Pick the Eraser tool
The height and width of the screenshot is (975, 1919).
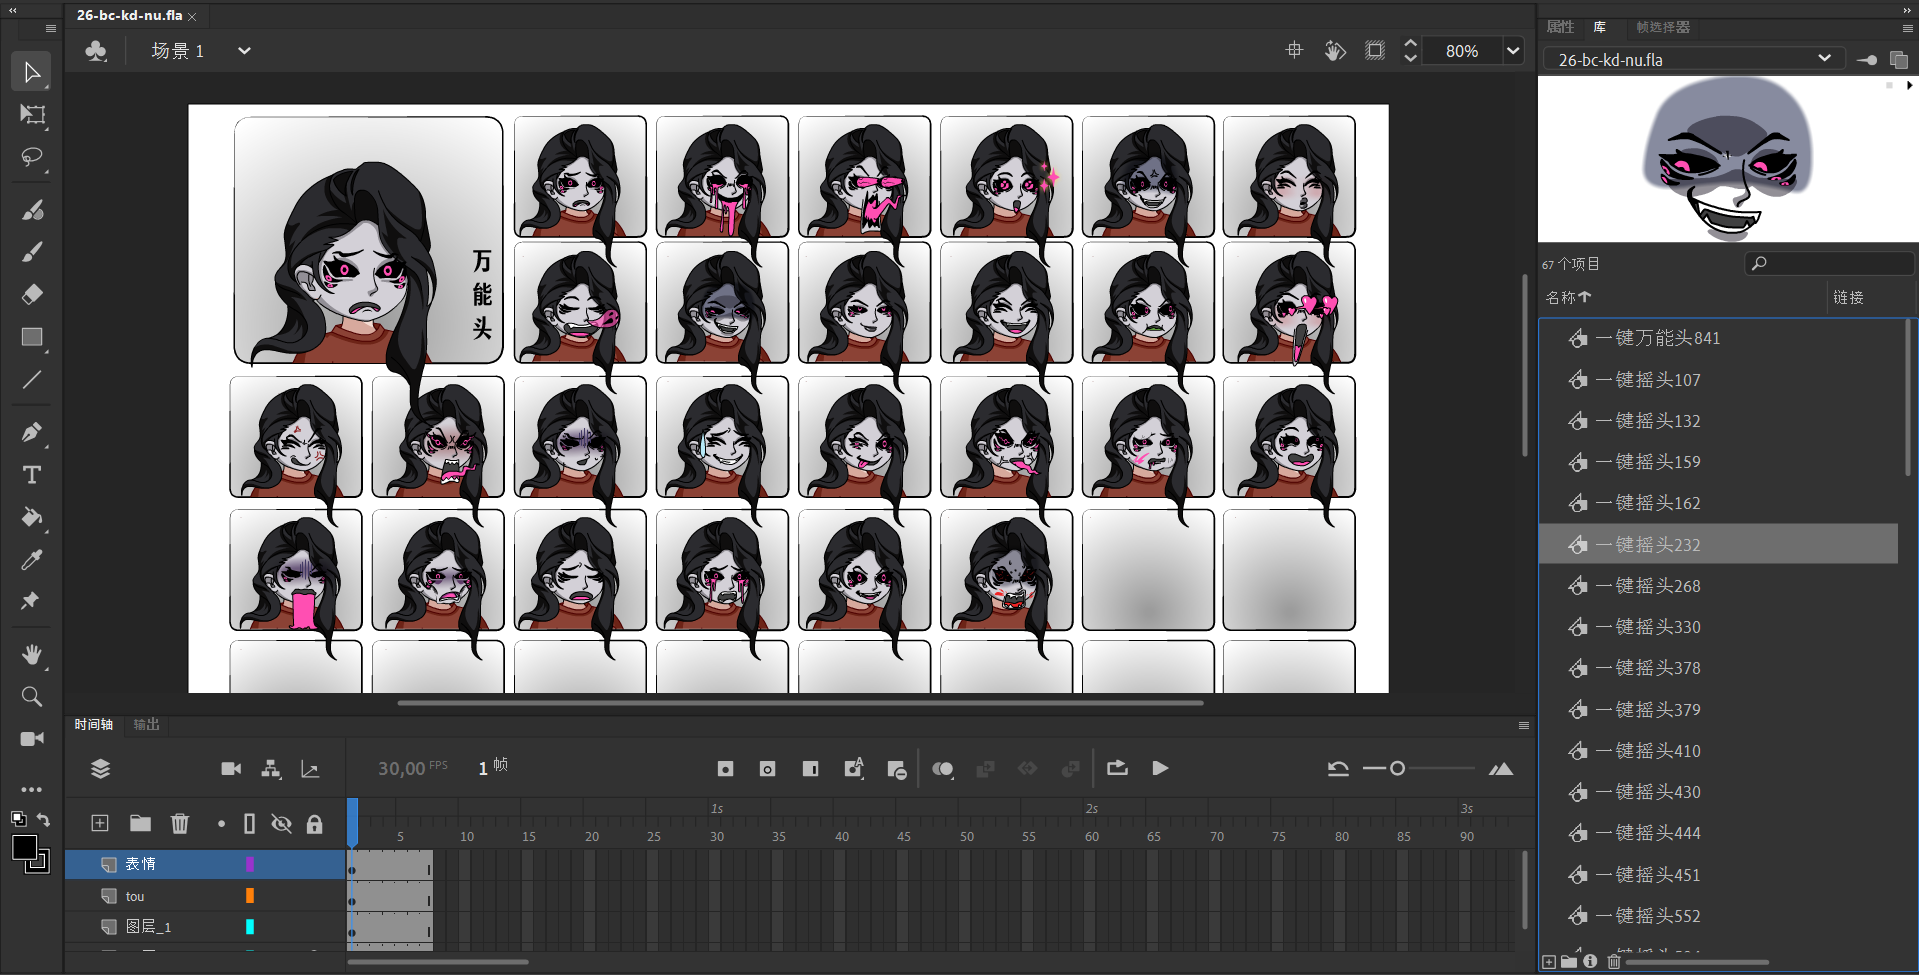pyautogui.click(x=32, y=294)
